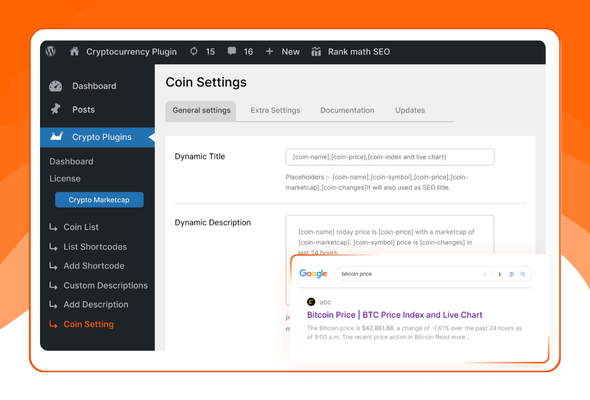
Task: Click the Dynamic Description label
Action: pos(213,222)
